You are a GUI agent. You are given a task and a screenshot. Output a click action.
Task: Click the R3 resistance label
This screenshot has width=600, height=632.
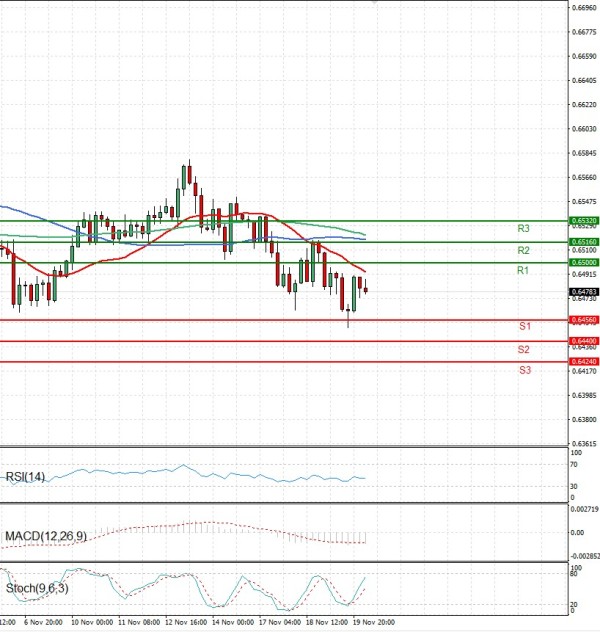[x=523, y=229]
